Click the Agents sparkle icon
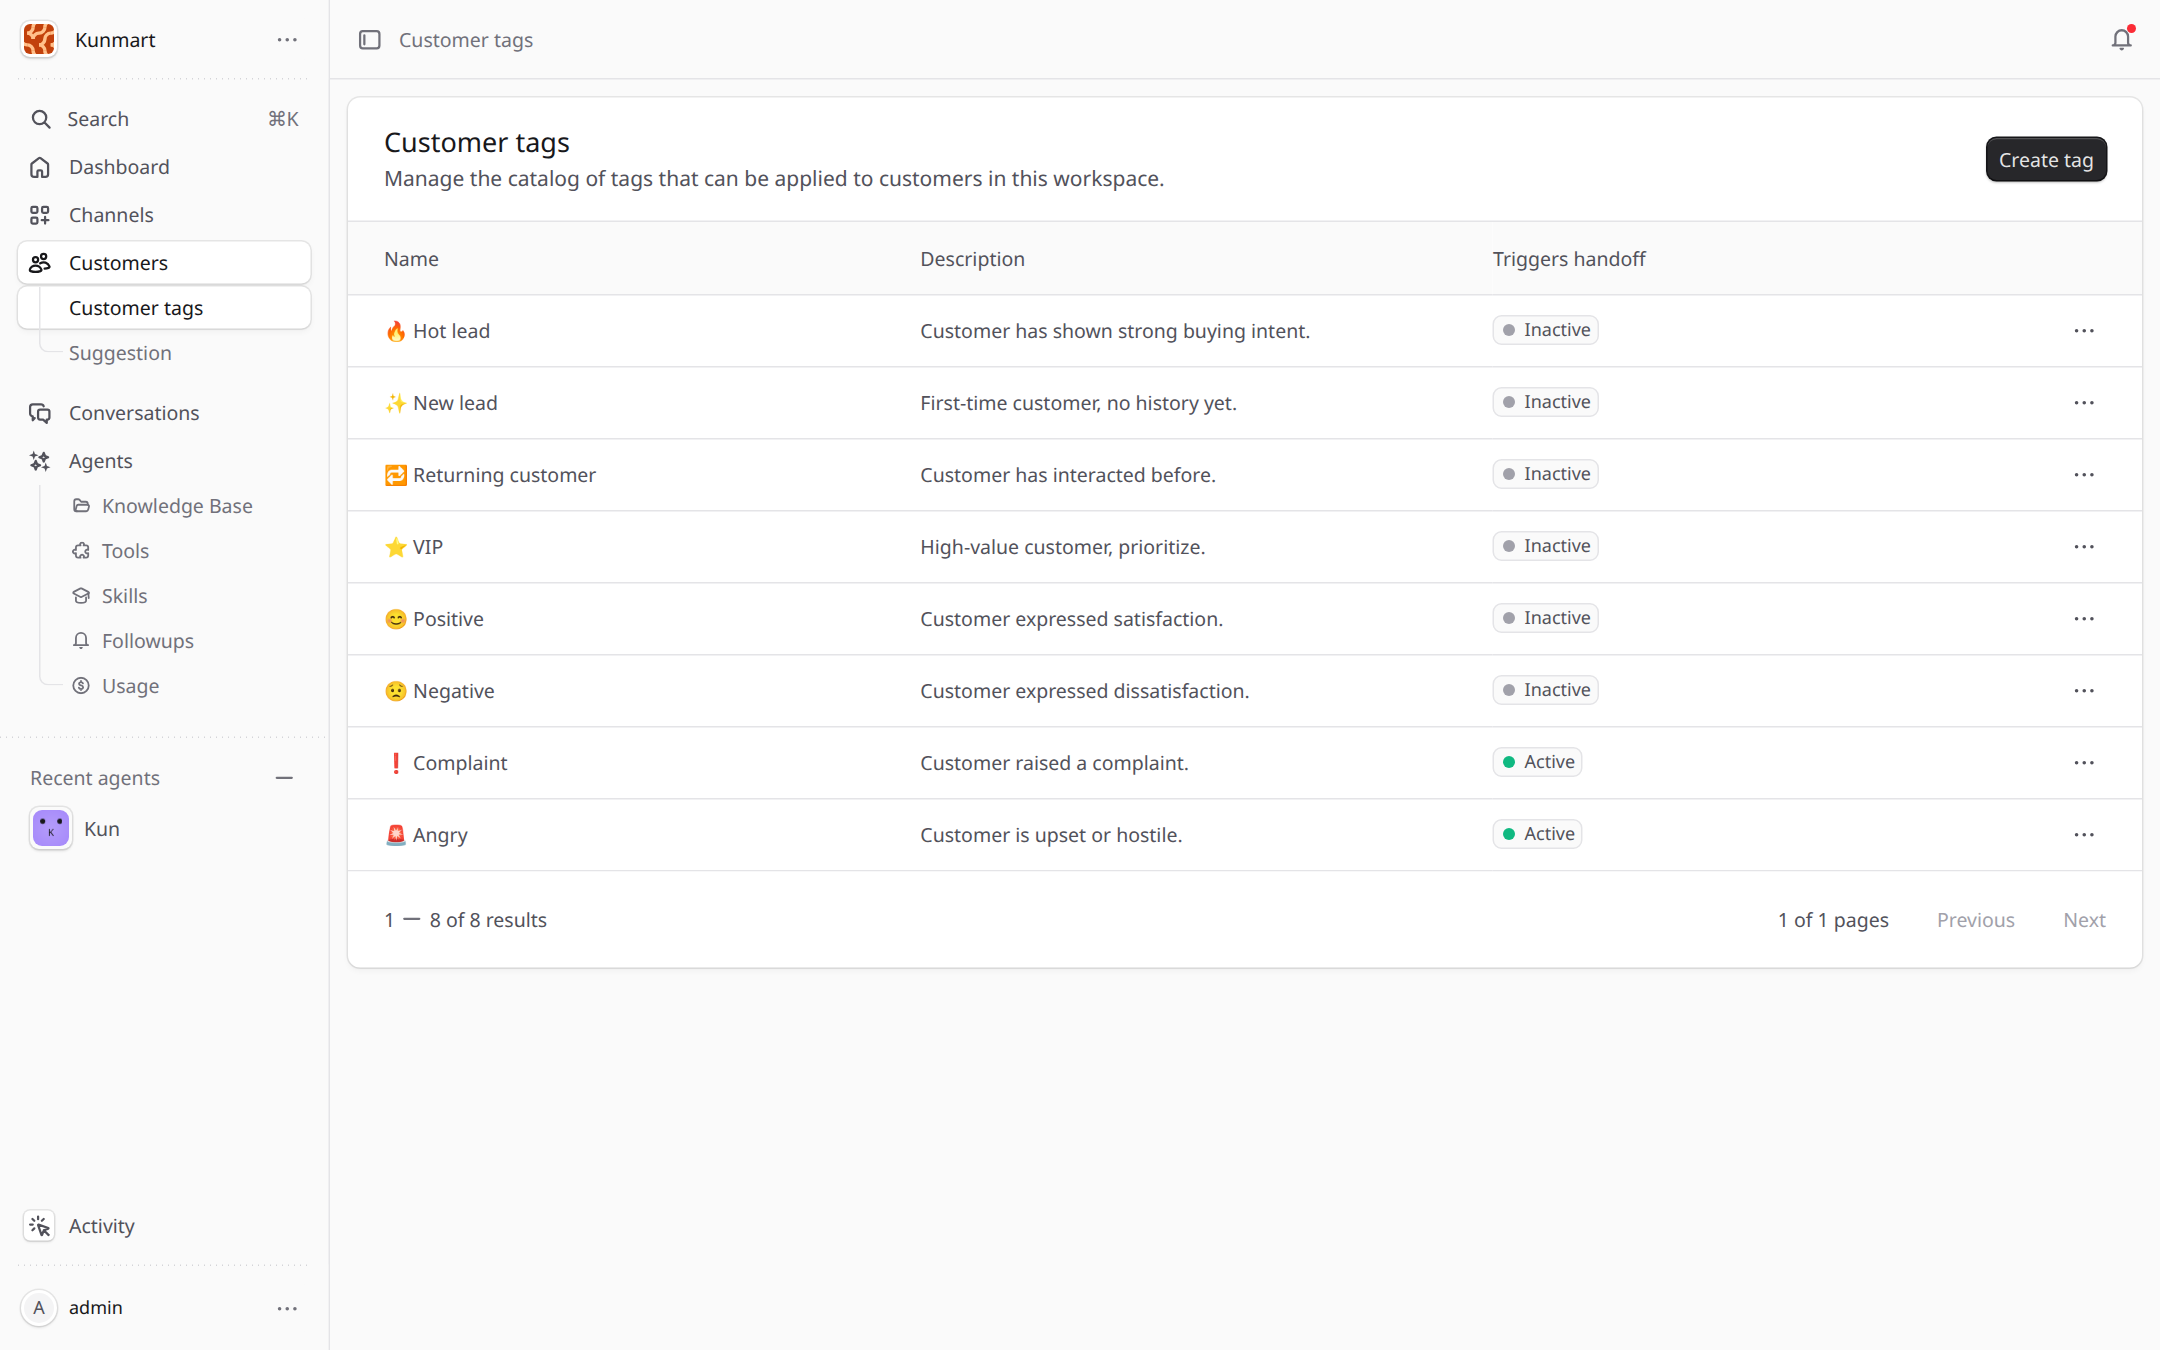Image resolution: width=2160 pixels, height=1350 pixels. 40,461
